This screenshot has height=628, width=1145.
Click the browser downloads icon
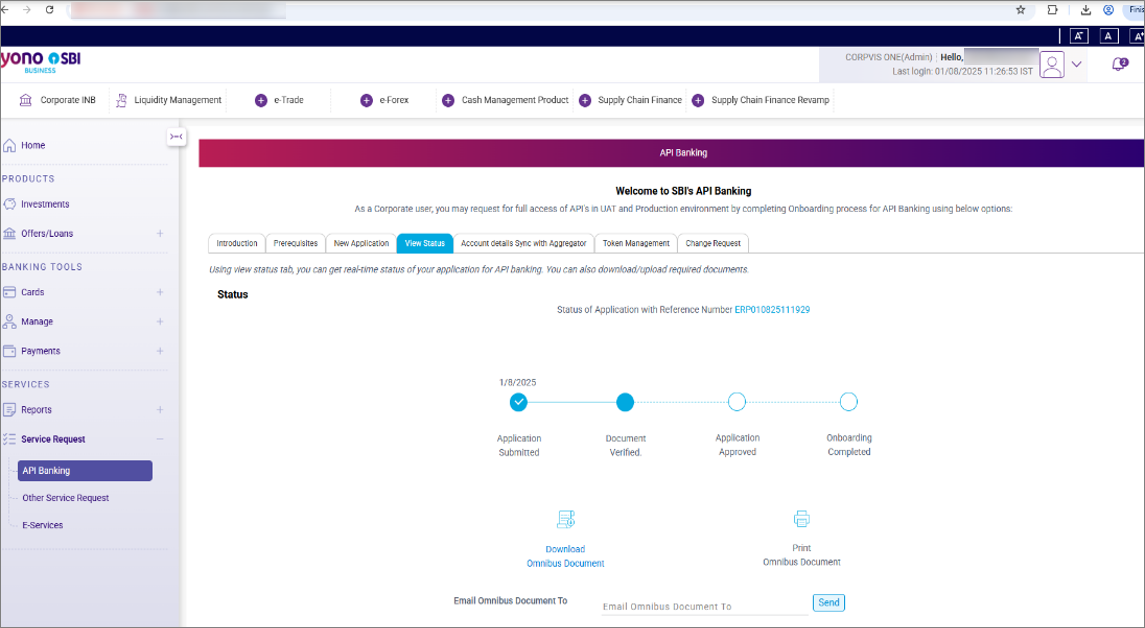pos(1086,10)
